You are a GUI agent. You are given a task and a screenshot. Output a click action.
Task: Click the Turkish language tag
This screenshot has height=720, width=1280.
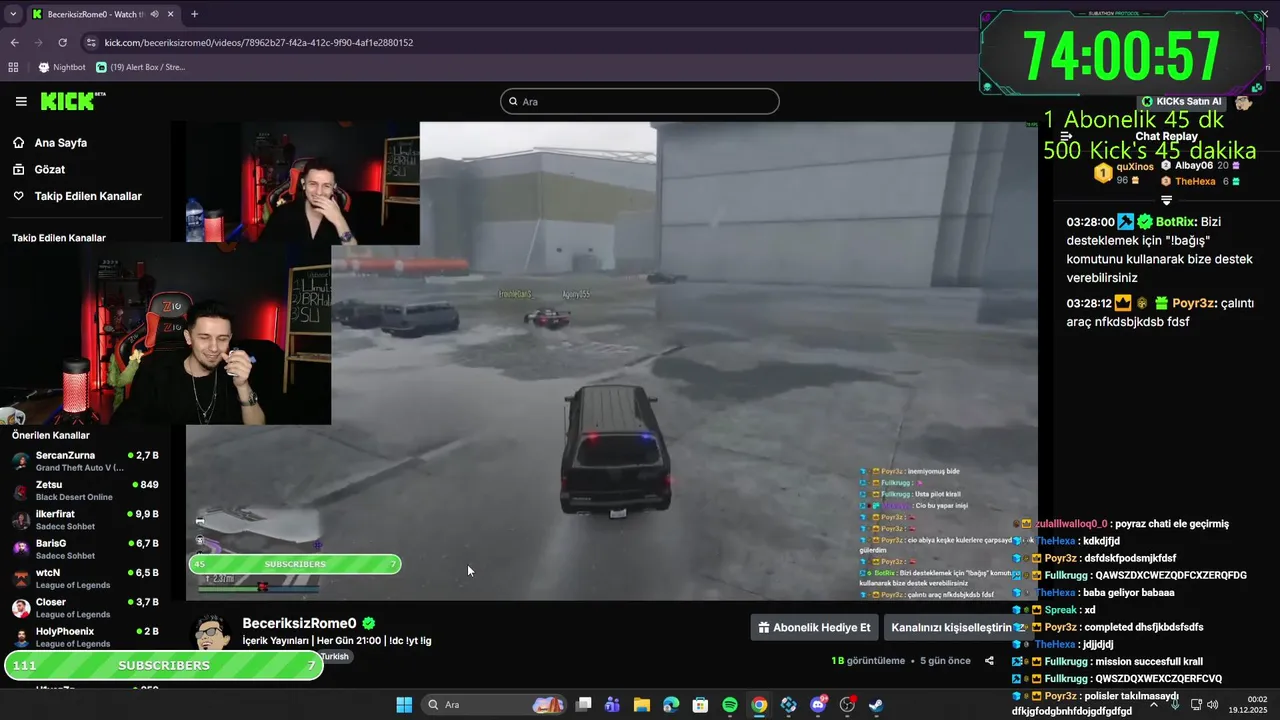point(334,657)
